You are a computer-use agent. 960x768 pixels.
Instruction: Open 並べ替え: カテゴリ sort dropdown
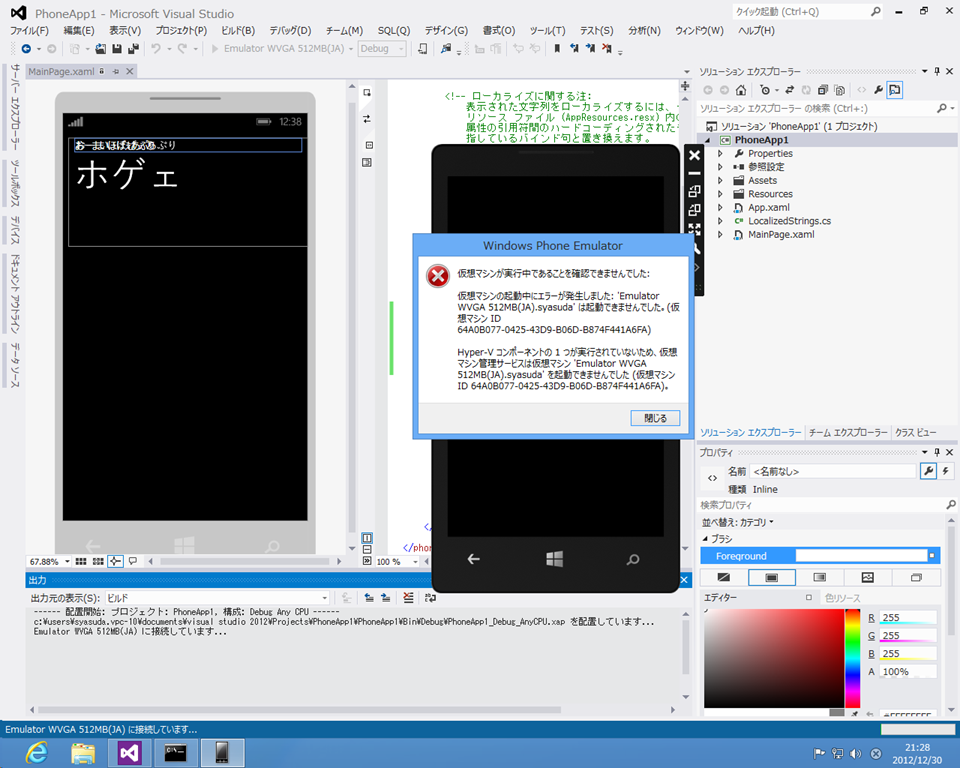(738, 522)
